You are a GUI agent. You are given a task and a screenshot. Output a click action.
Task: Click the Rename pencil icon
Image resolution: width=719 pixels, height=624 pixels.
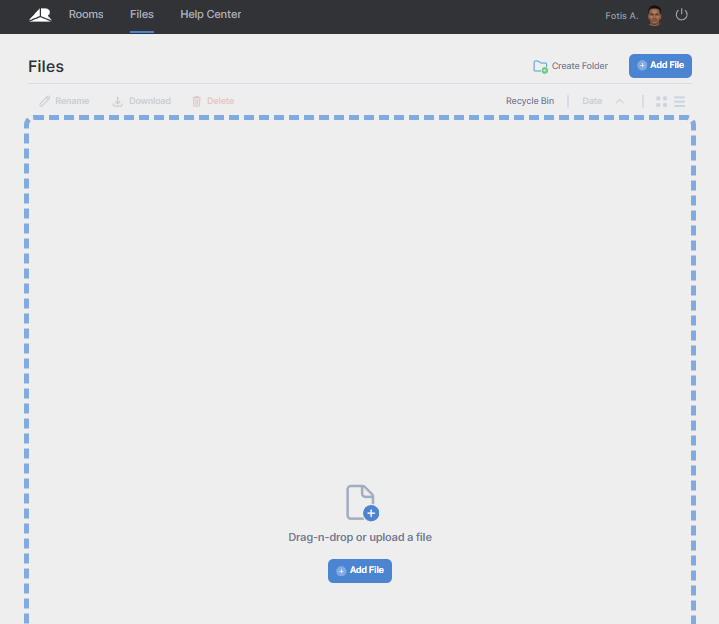tap(44, 101)
